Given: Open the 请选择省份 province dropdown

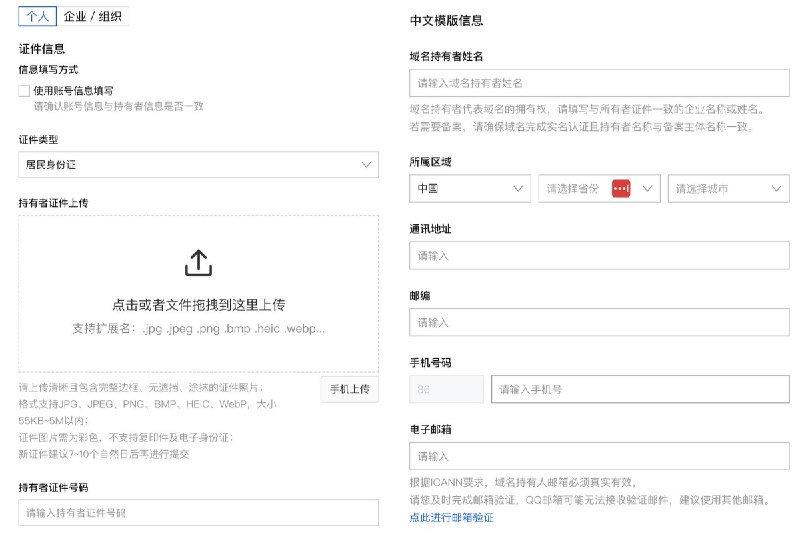Looking at the screenshot, I should (x=599, y=188).
